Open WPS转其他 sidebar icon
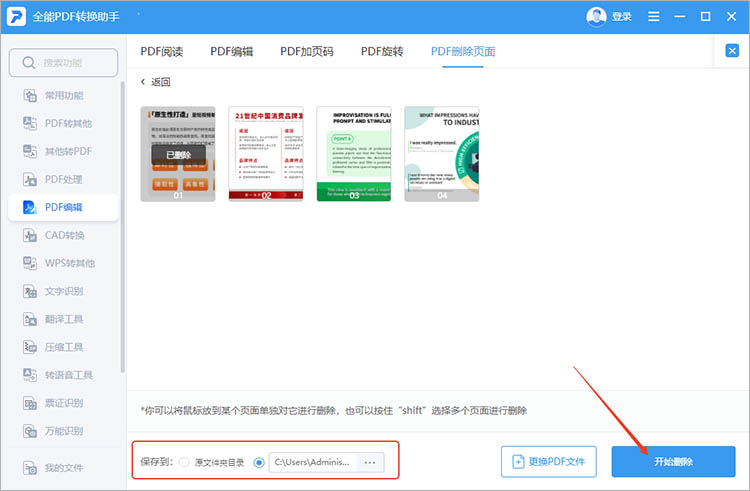Image resolution: width=750 pixels, height=491 pixels. point(30,263)
